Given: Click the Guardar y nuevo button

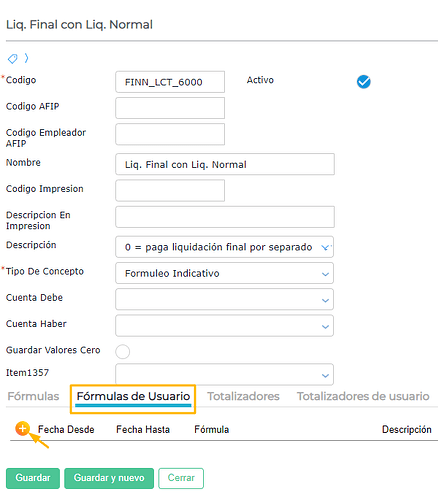Looking at the screenshot, I should (109, 478).
